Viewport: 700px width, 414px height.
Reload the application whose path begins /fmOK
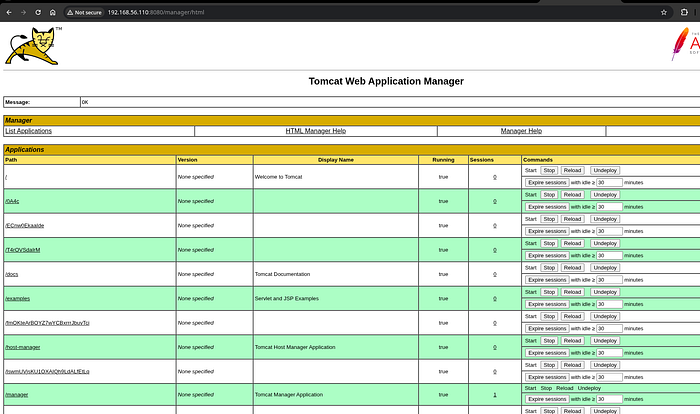[572, 317]
